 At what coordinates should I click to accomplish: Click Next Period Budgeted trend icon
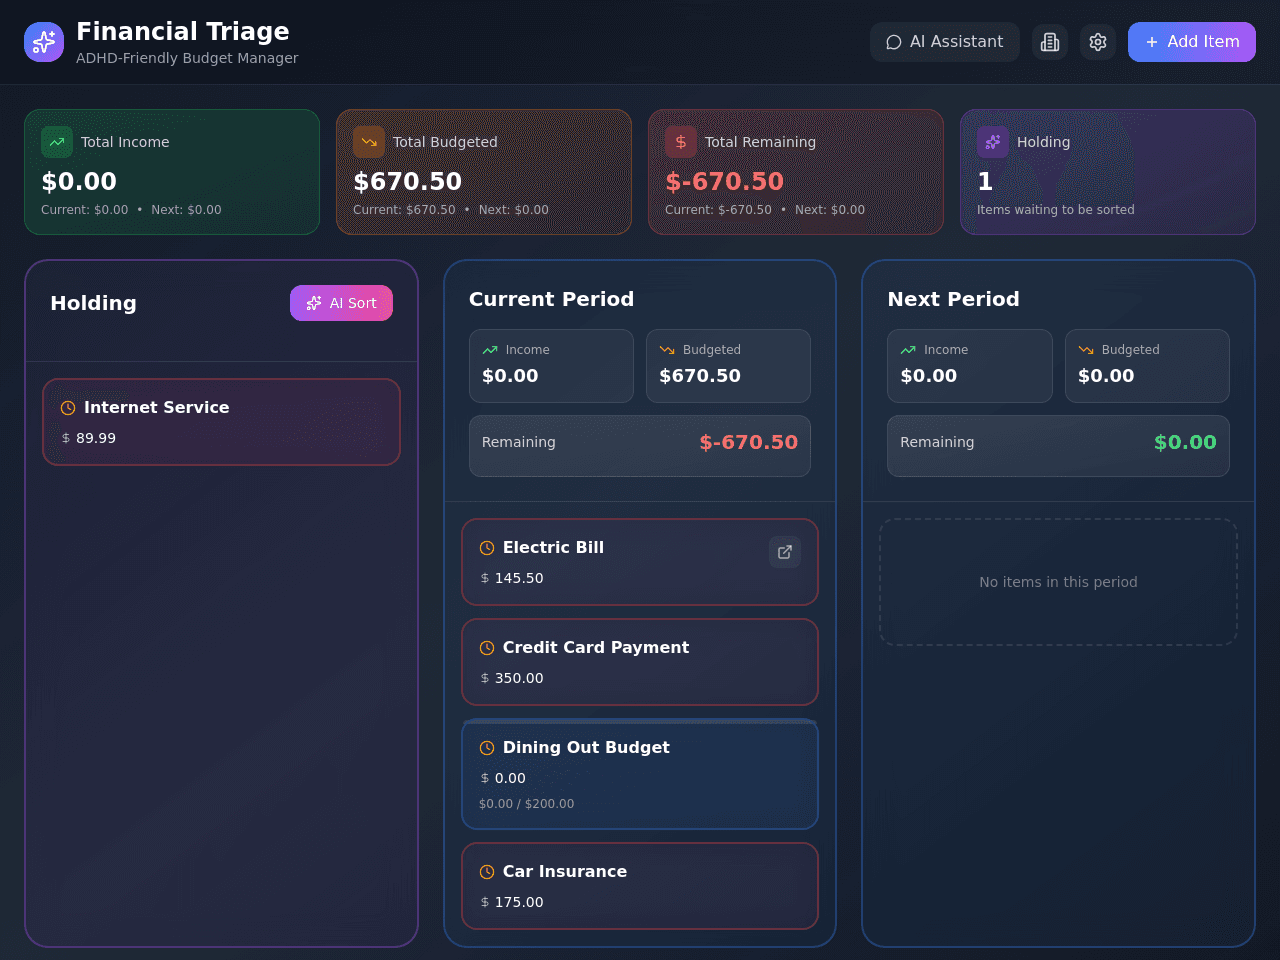1086,350
